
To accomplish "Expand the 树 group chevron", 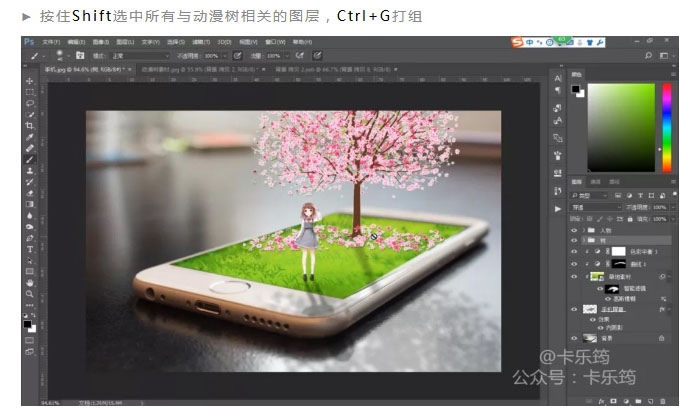I will tap(583, 240).
